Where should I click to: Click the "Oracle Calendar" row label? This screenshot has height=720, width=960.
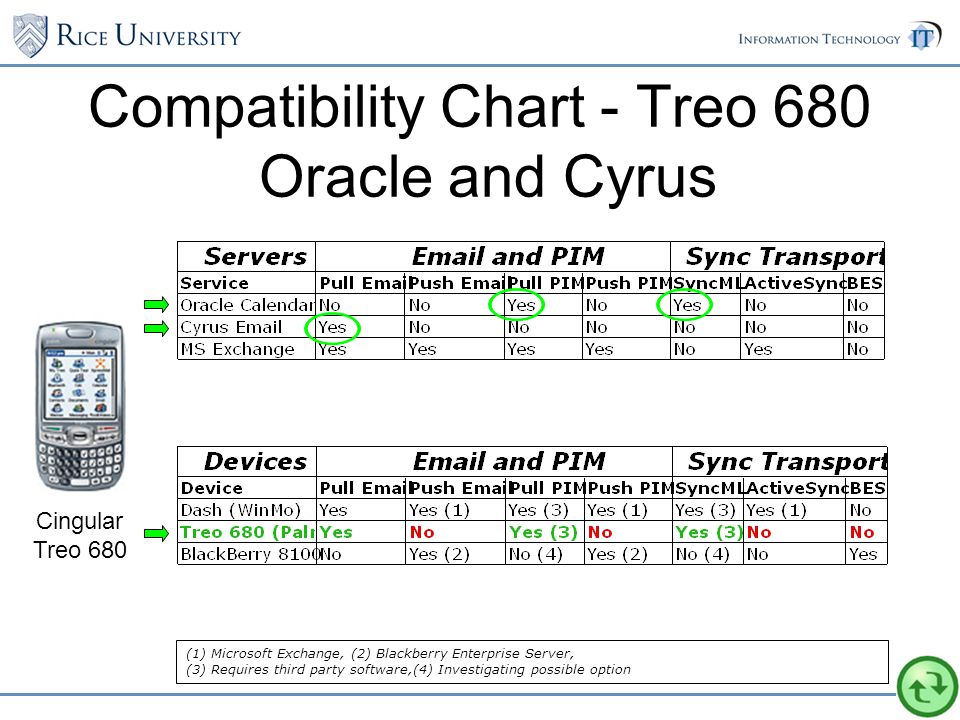[x=247, y=305]
